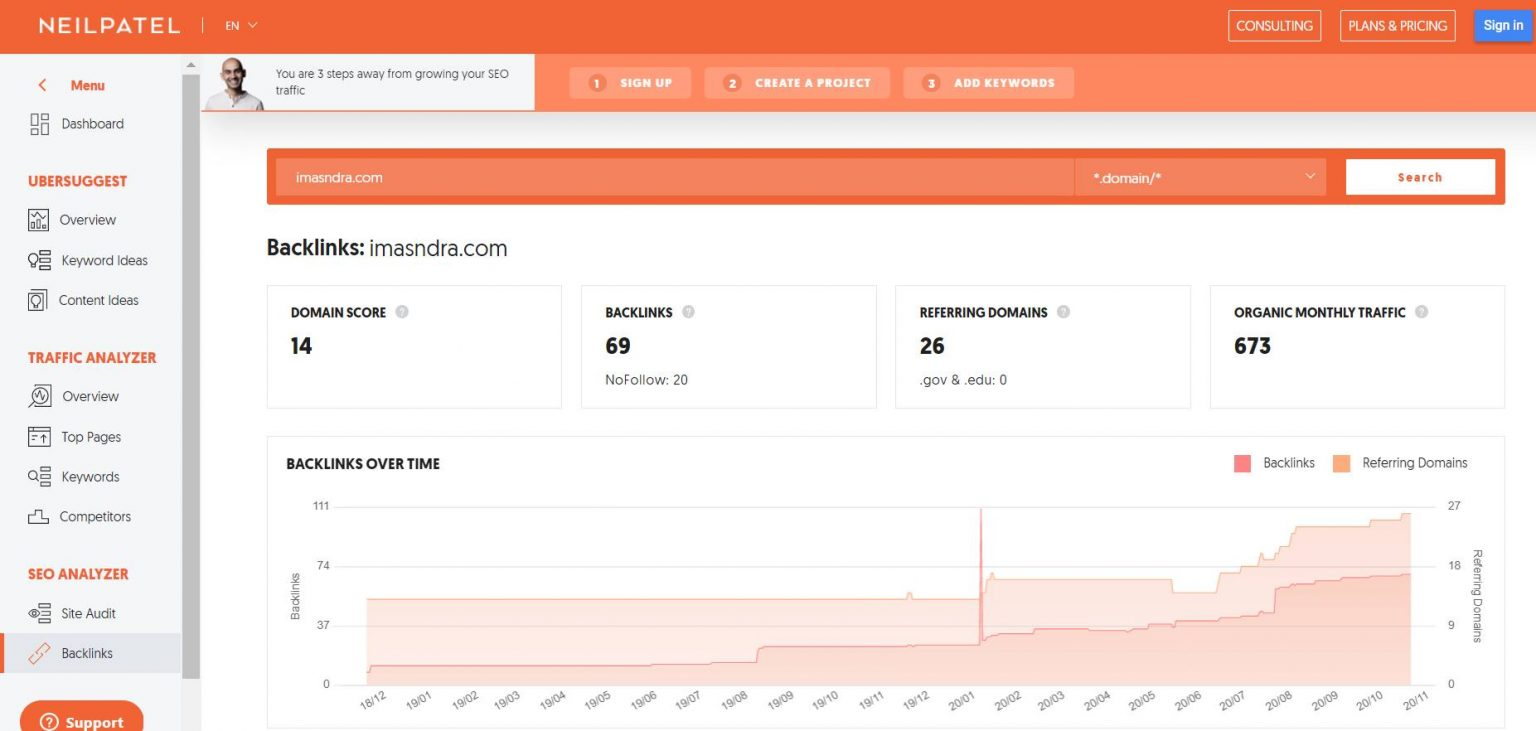Image resolution: width=1536 pixels, height=731 pixels.
Task: Select Backlinks in the sidebar
Action: [x=91, y=653]
